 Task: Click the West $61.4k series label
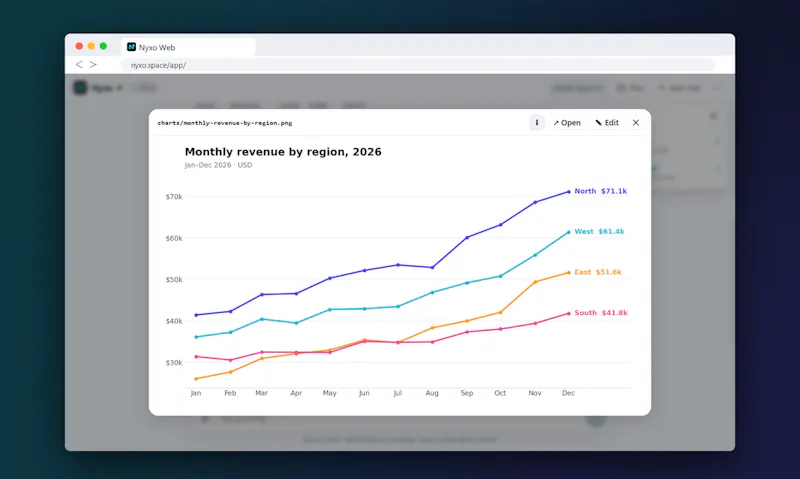tap(599, 232)
